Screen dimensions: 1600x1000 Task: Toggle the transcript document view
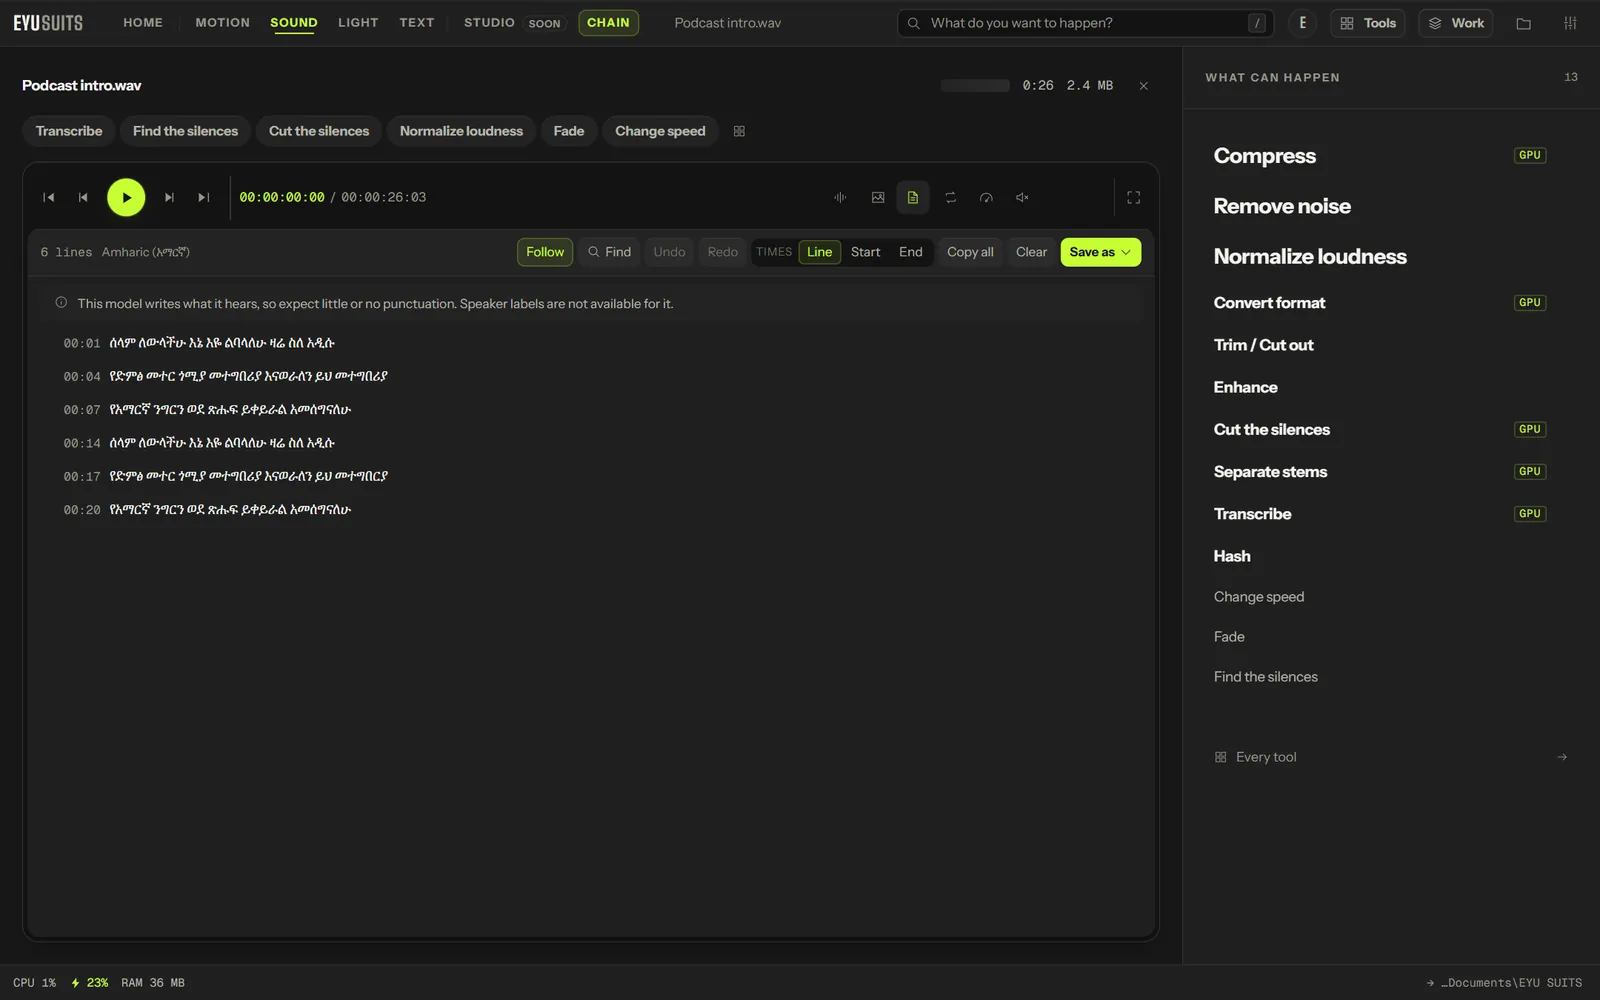(x=913, y=198)
